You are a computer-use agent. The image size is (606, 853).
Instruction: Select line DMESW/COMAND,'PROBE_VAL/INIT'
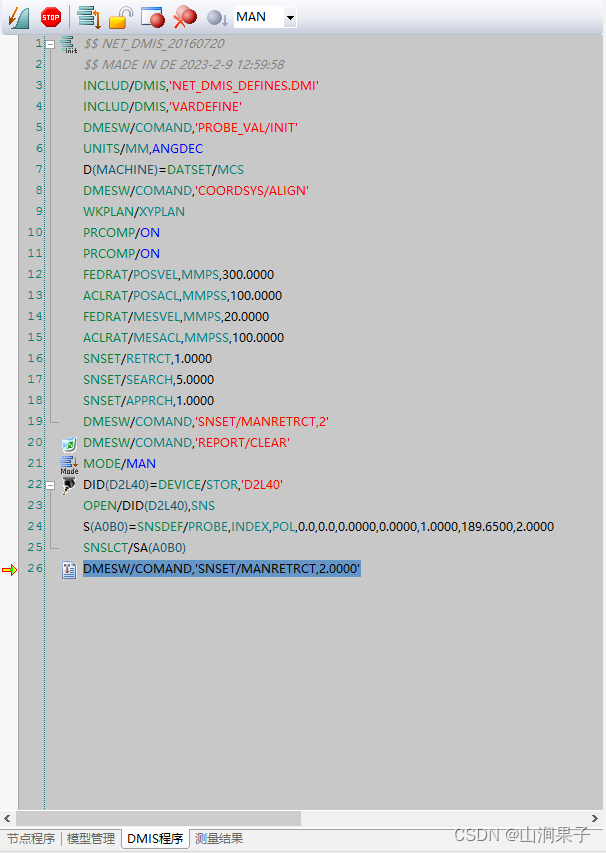pos(190,128)
